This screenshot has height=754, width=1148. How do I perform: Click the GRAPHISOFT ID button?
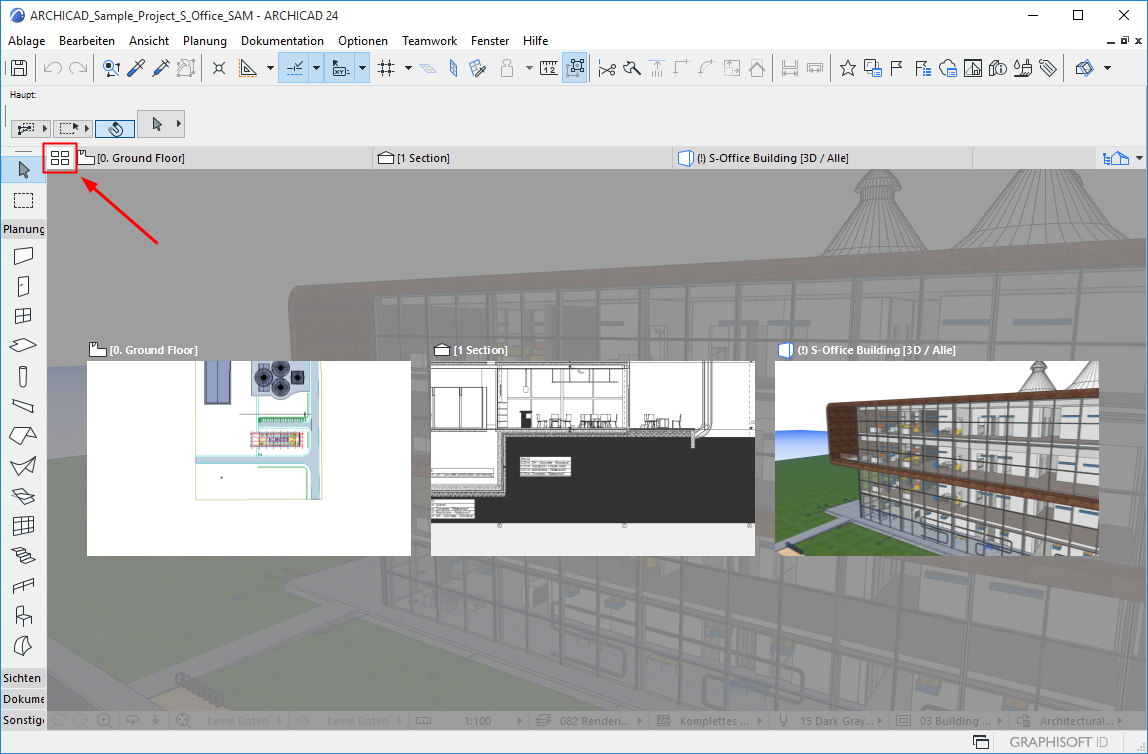[1057, 742]
